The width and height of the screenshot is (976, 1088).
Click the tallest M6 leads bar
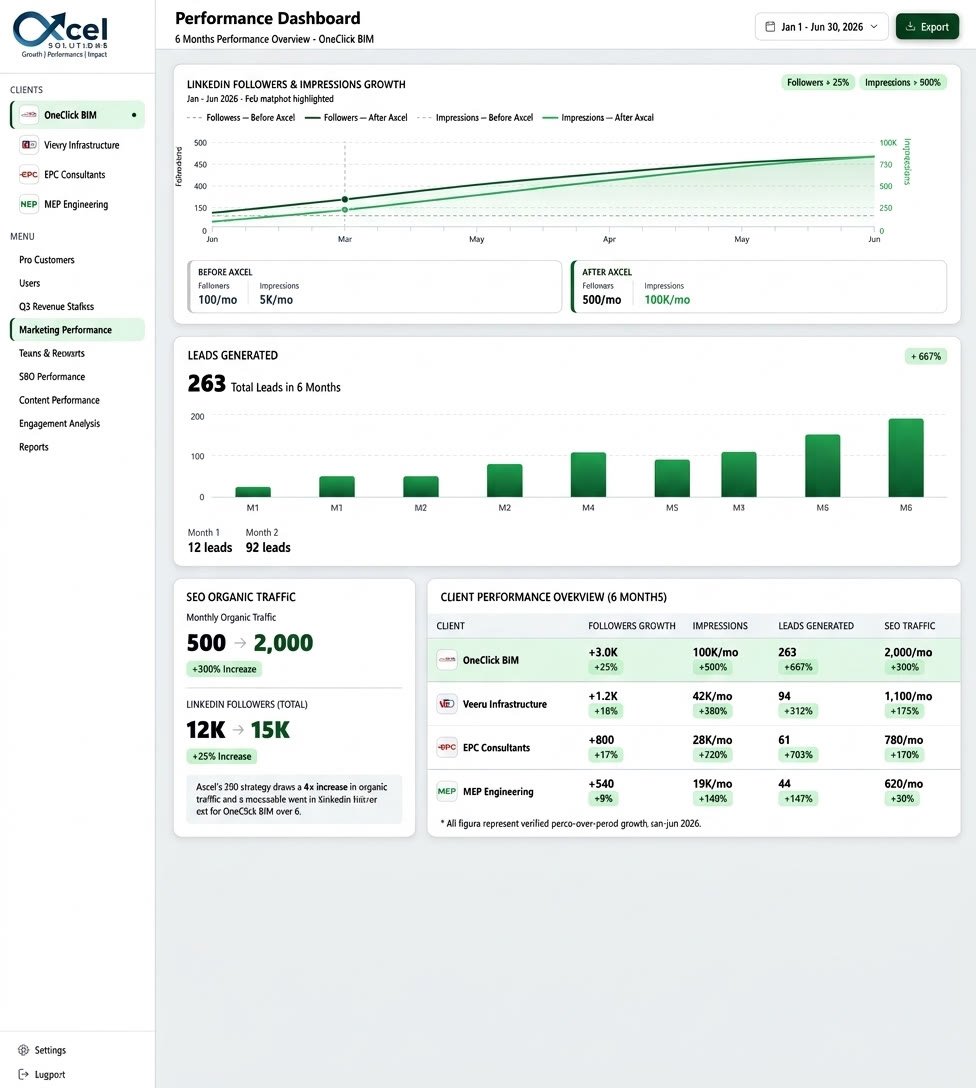[x=906, y=458]
